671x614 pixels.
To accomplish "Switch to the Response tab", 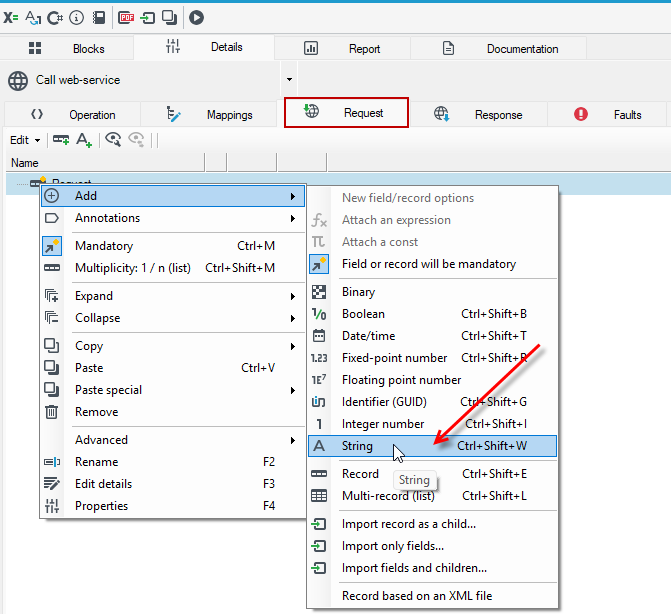I will [x=478, y=115].
